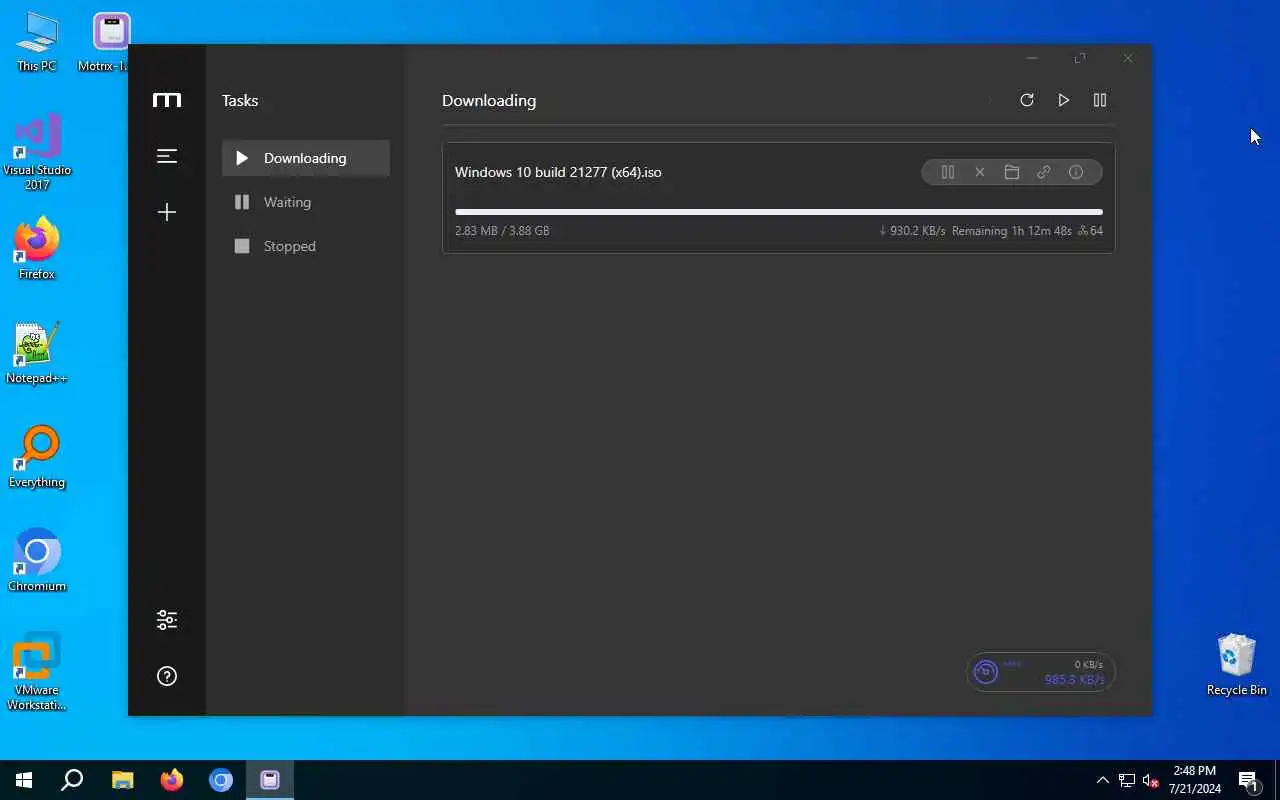Select the Chromium desktop shortcut

point(37,561)
